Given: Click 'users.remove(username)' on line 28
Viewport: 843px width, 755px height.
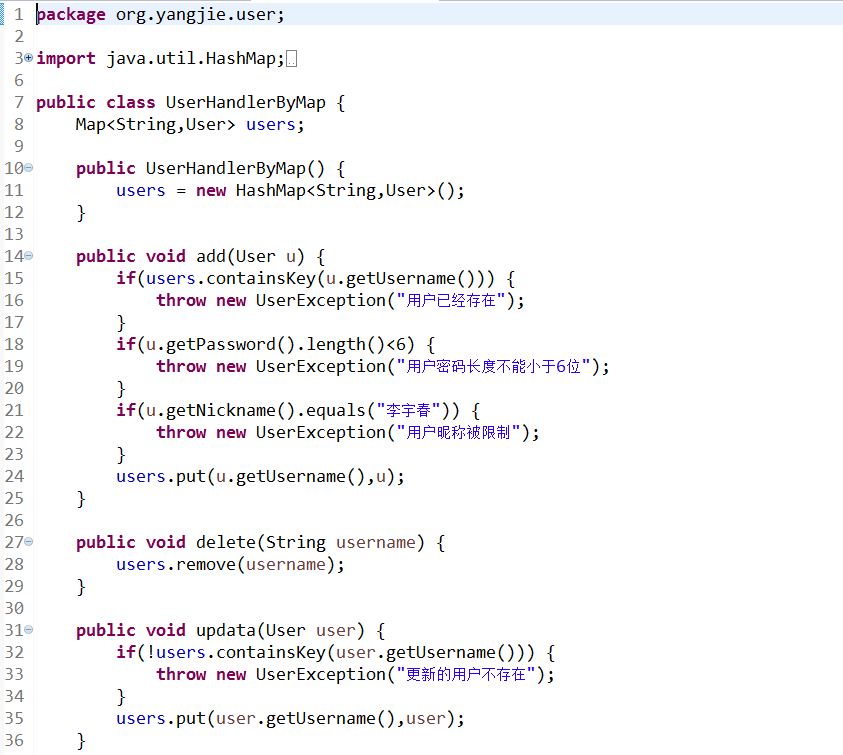Looking at the screenshot, I should [x=226, y=565].
